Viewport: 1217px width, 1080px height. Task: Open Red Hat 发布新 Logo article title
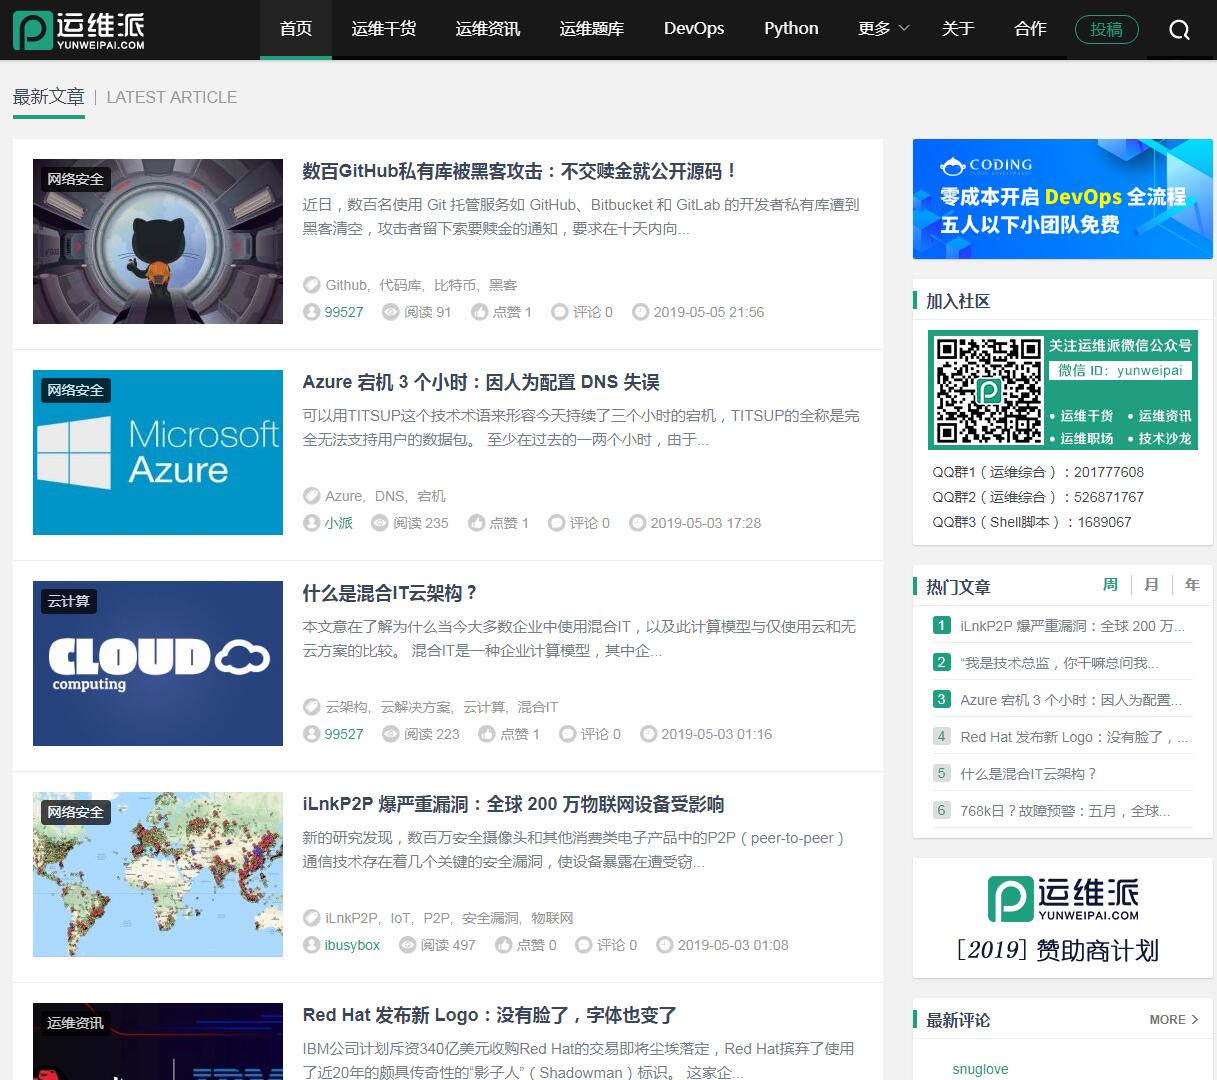coord(490,1016)
